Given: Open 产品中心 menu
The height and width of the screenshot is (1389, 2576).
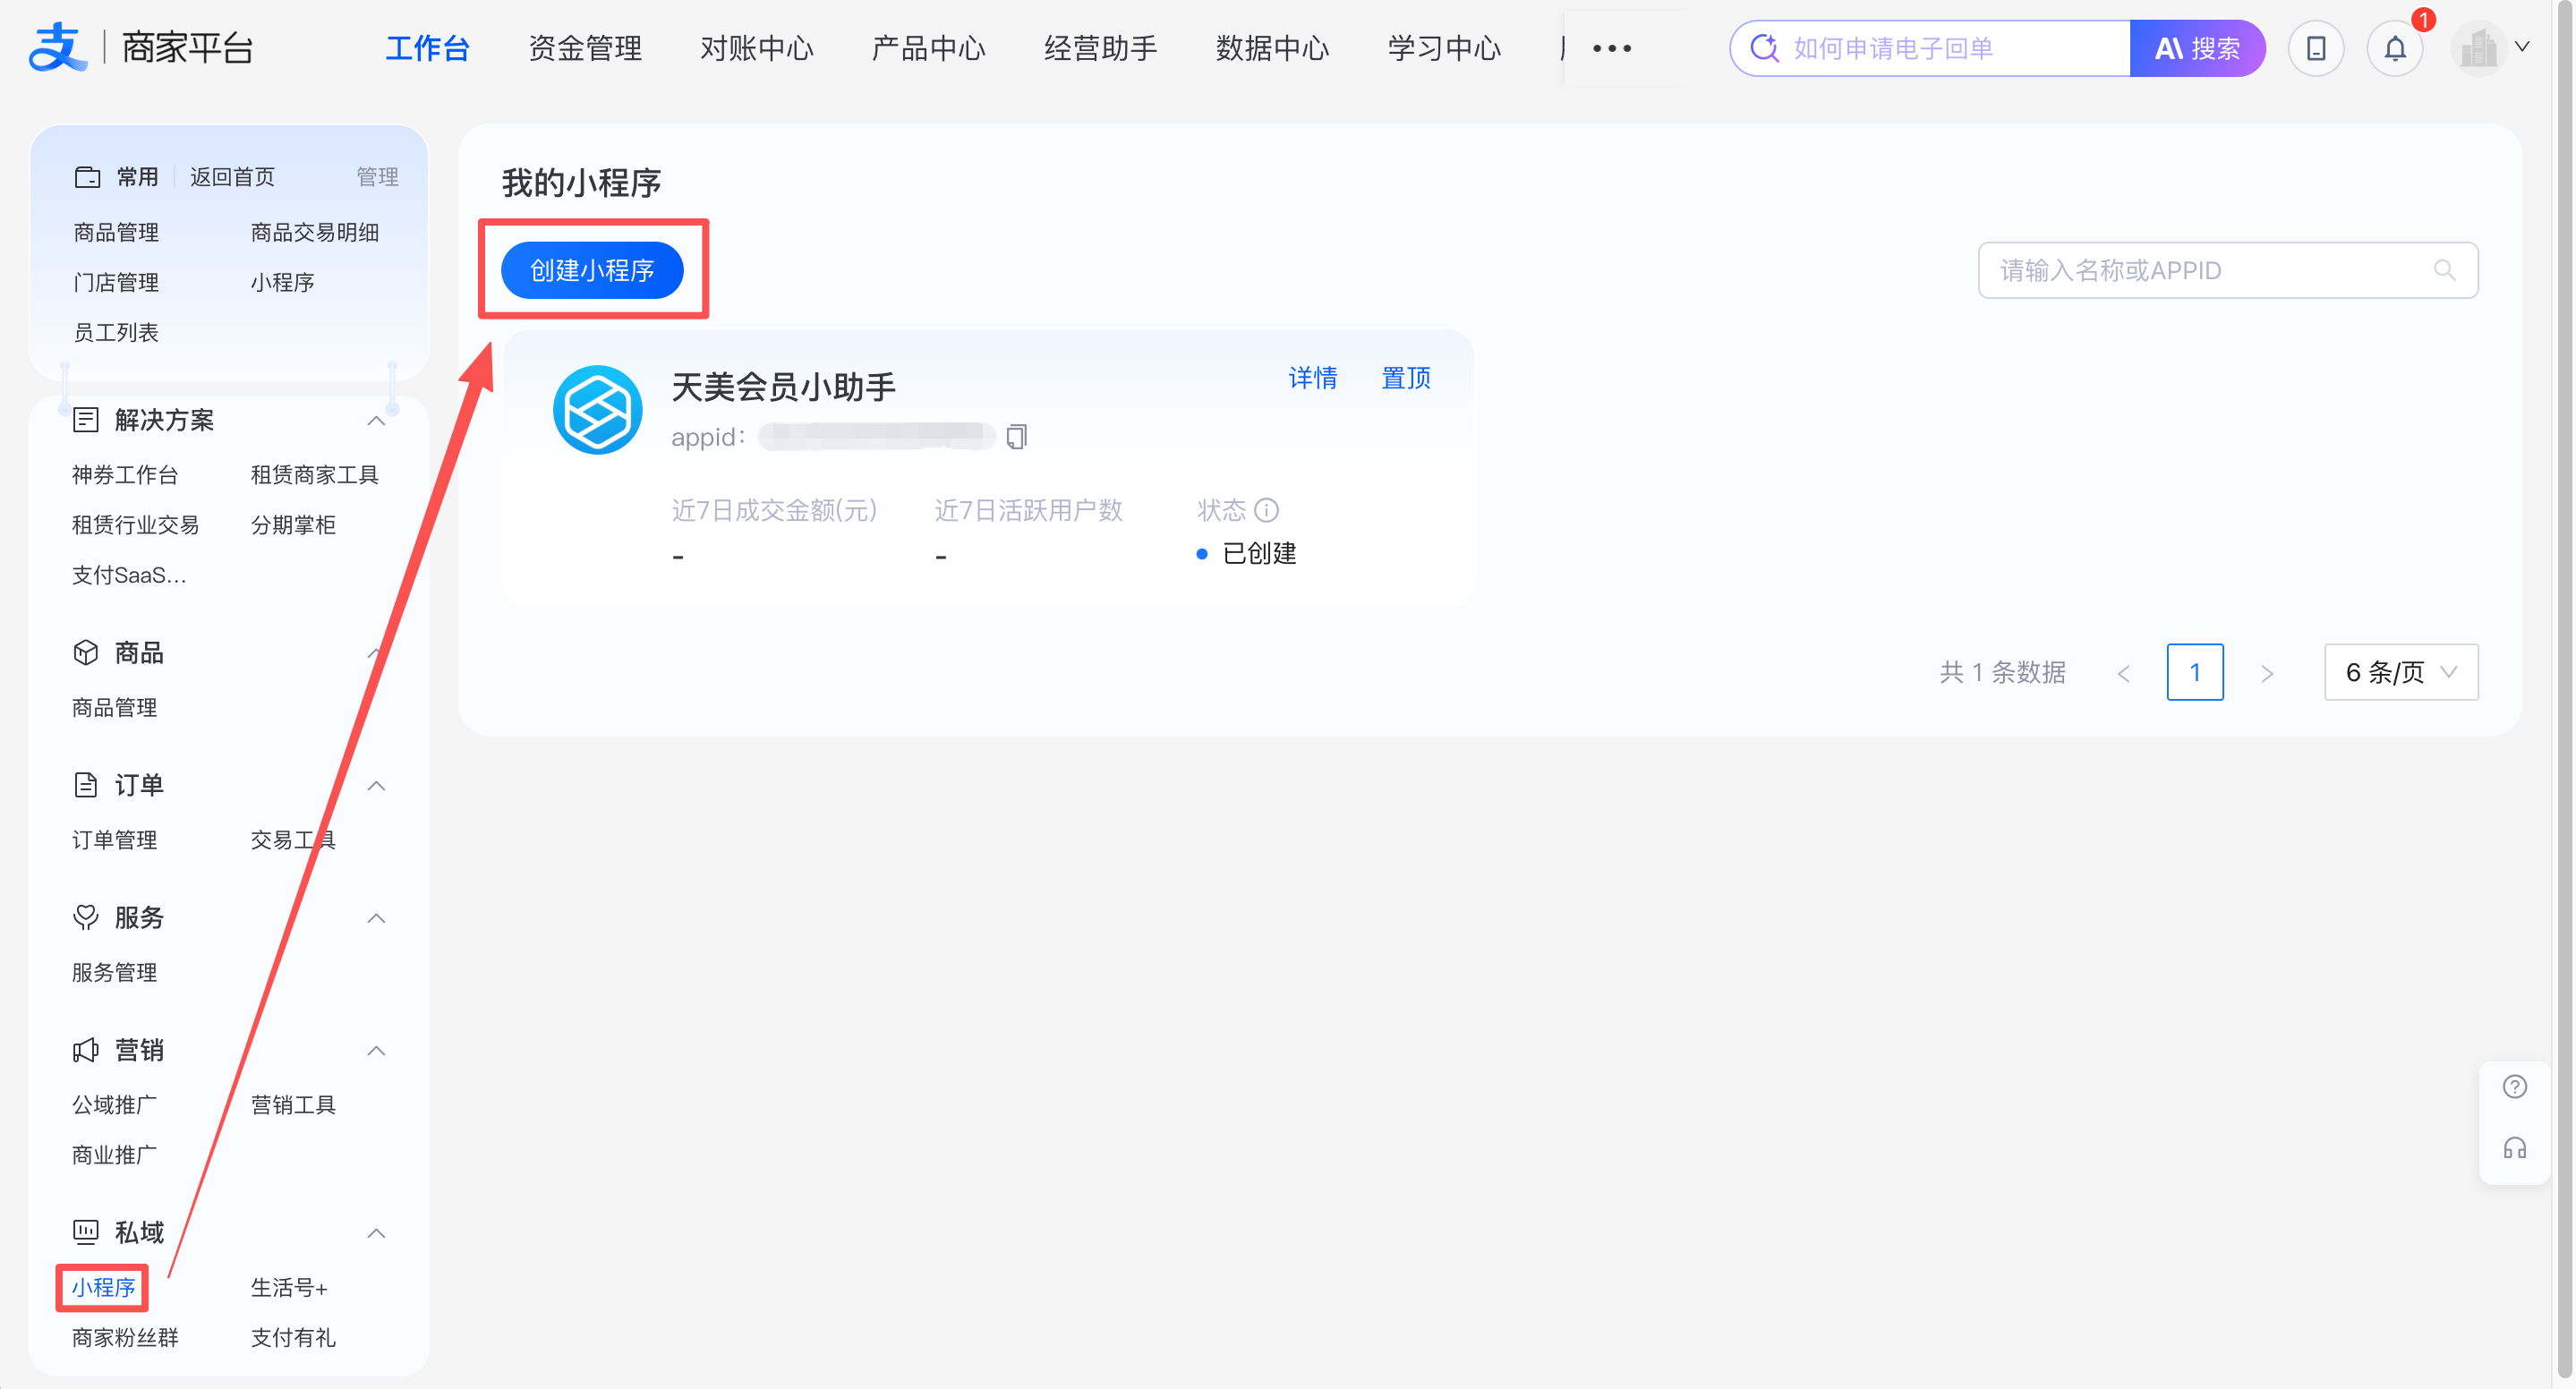Looking at the screenshot, I should 929,48.
